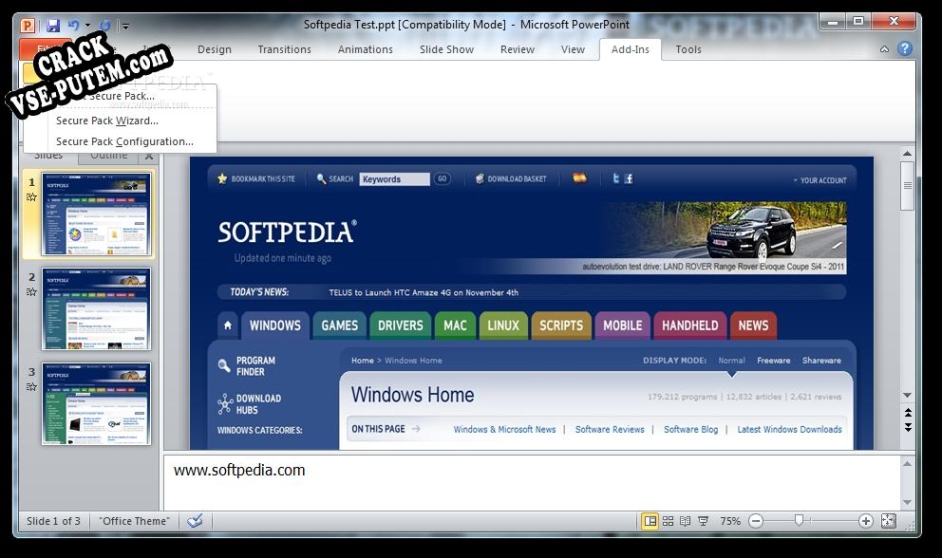Click the notes pane scroll up arrow
The width and height of the screenshot is (942, 558).
coord(907,464)
